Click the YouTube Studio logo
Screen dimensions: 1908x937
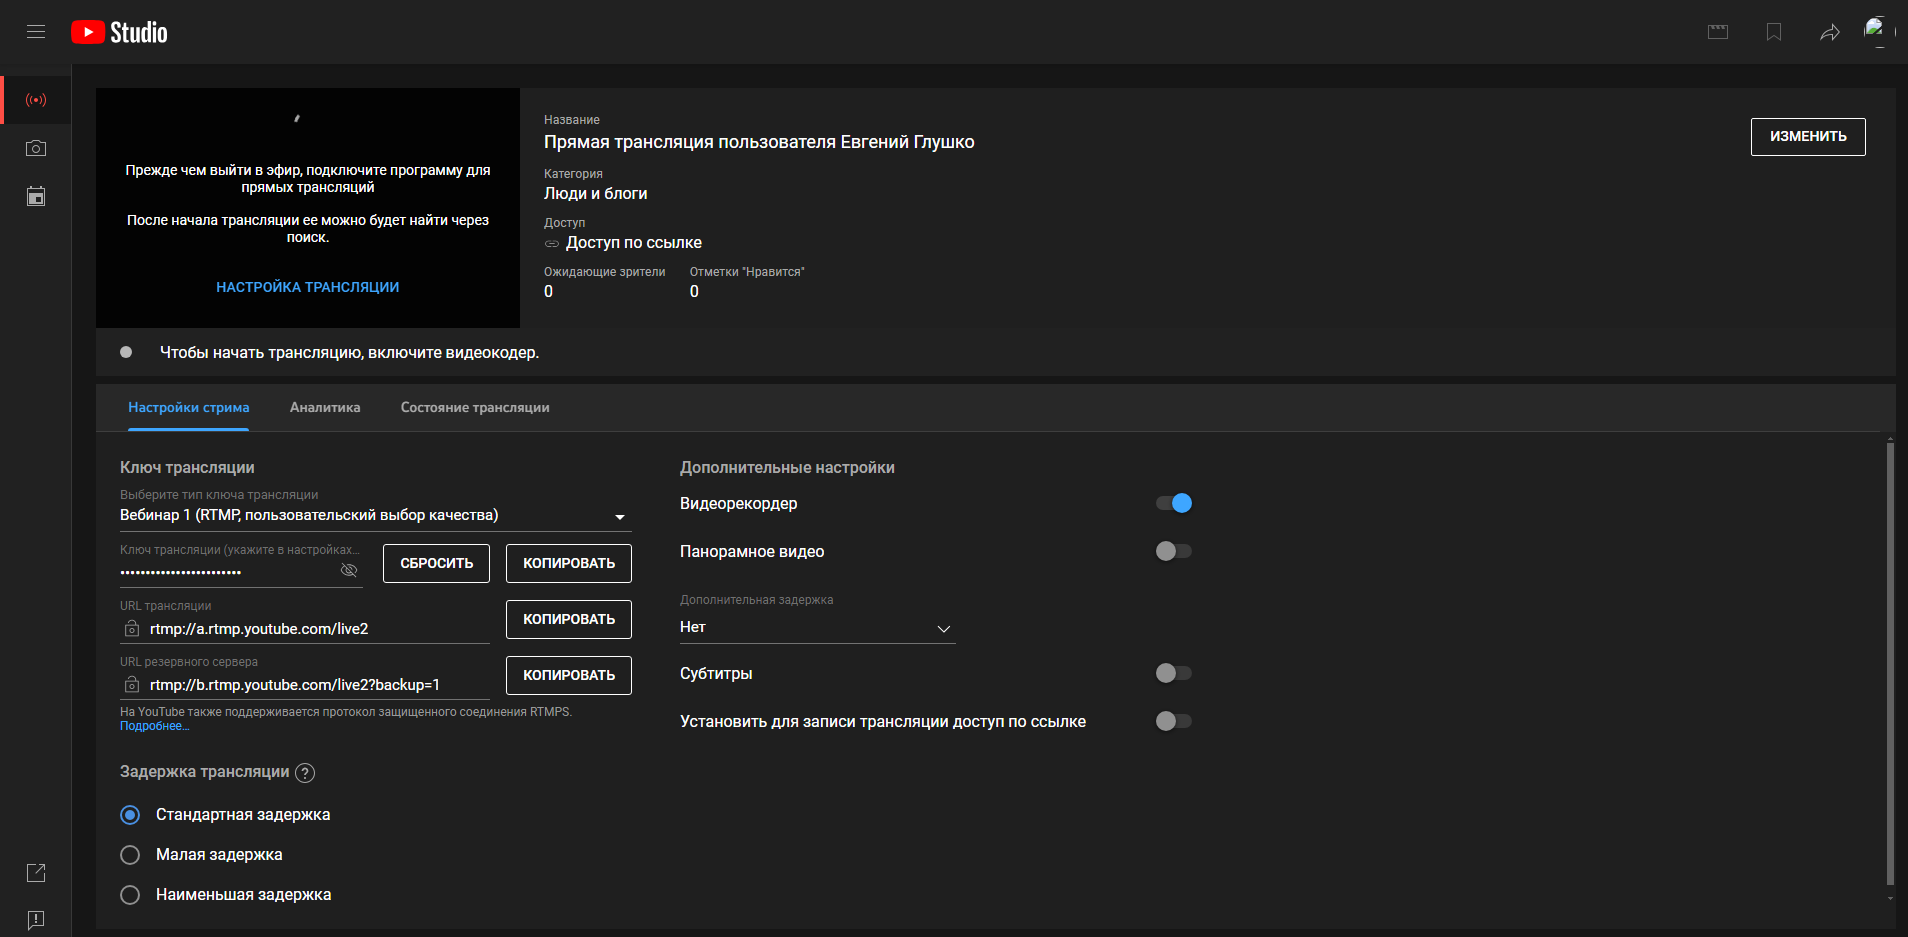120,32
